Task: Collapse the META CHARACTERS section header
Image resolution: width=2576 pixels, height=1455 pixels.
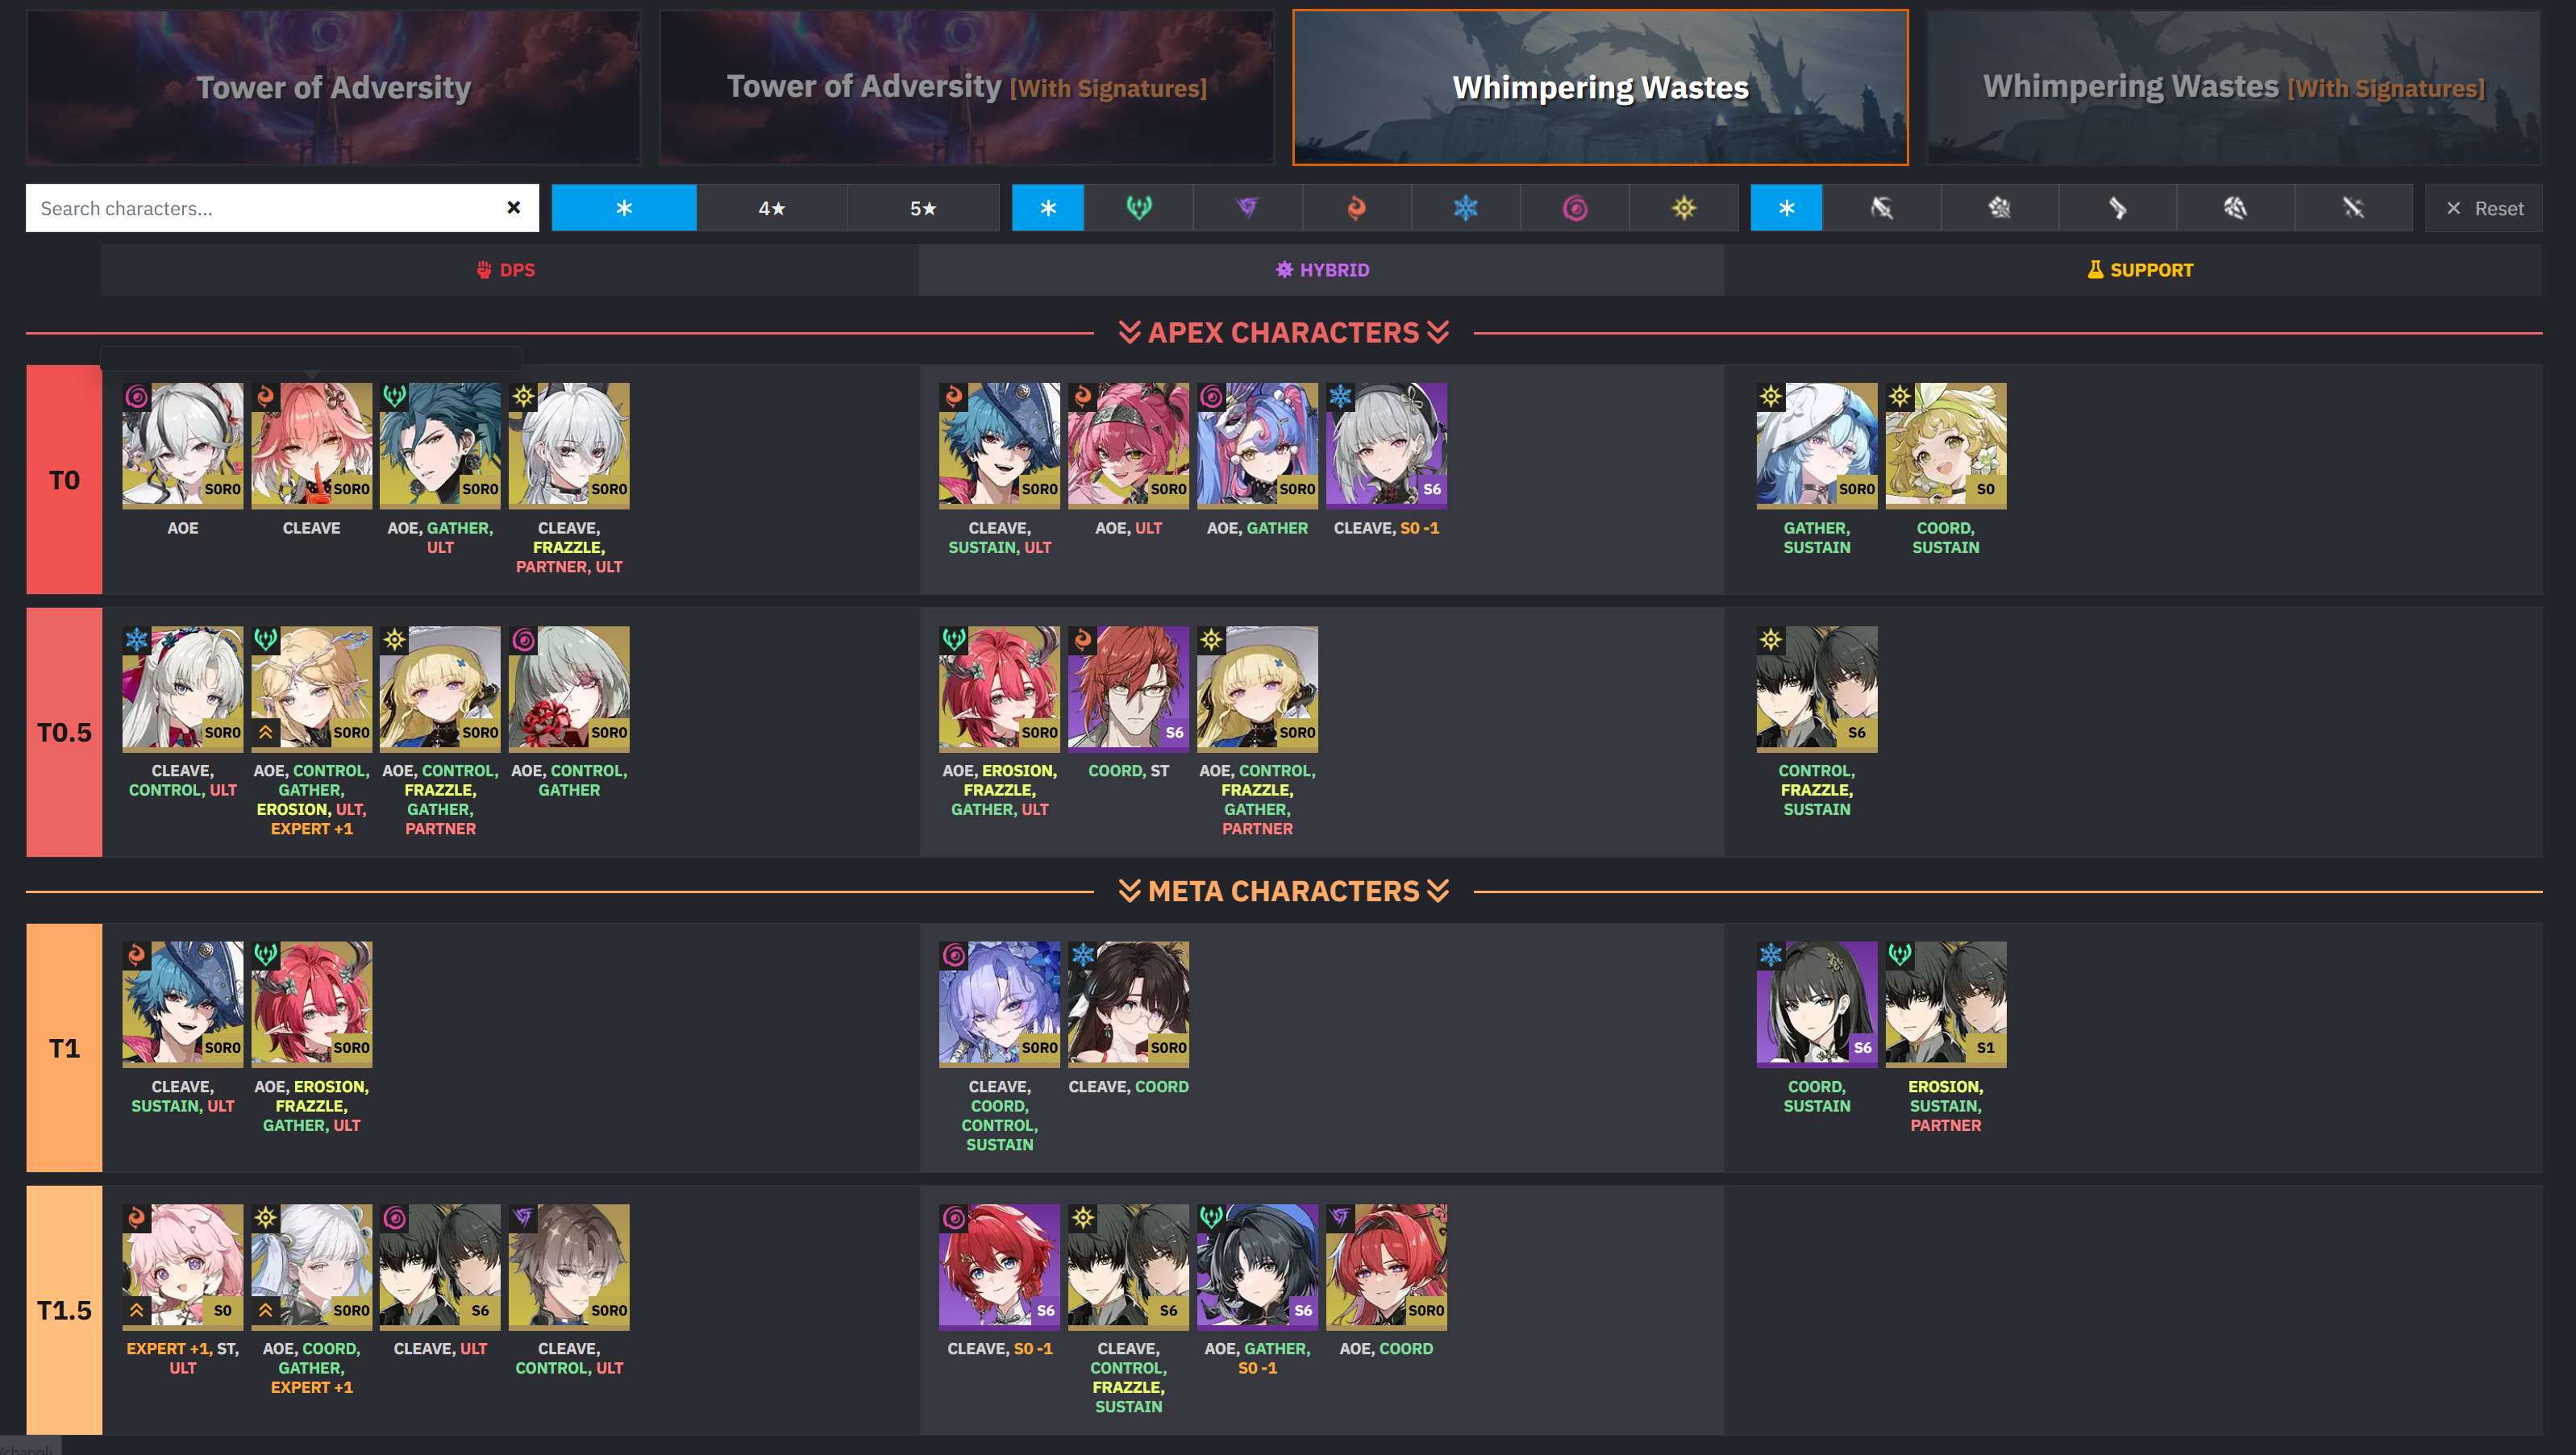Action: (1284, 891)
